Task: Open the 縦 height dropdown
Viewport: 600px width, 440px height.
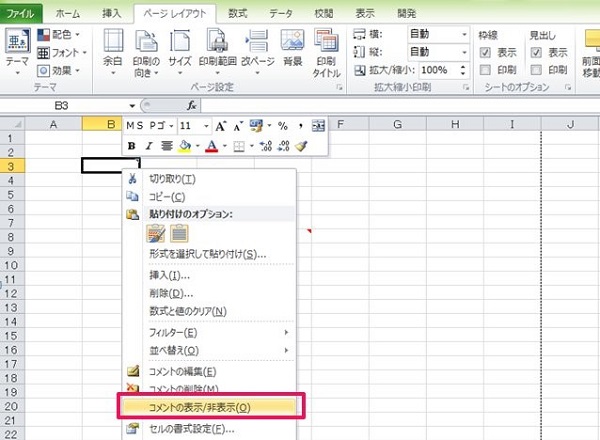Action: pyautogui.click(x=464, y=52)
